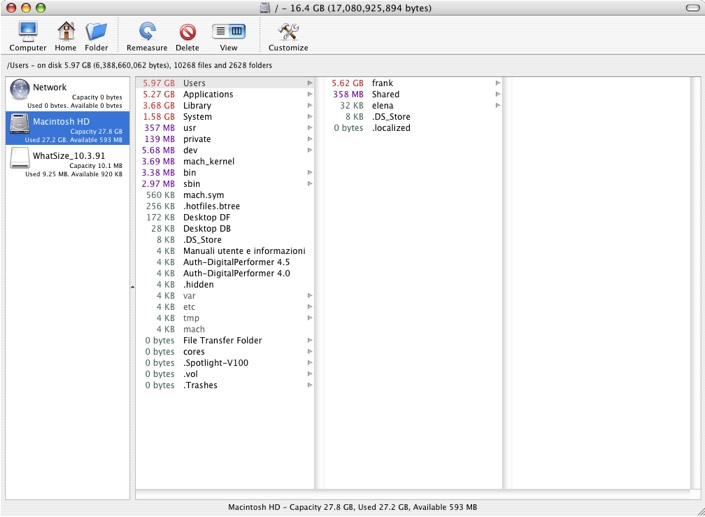
Task: Expand the Library folder arrow
Action: pos(310,105)
